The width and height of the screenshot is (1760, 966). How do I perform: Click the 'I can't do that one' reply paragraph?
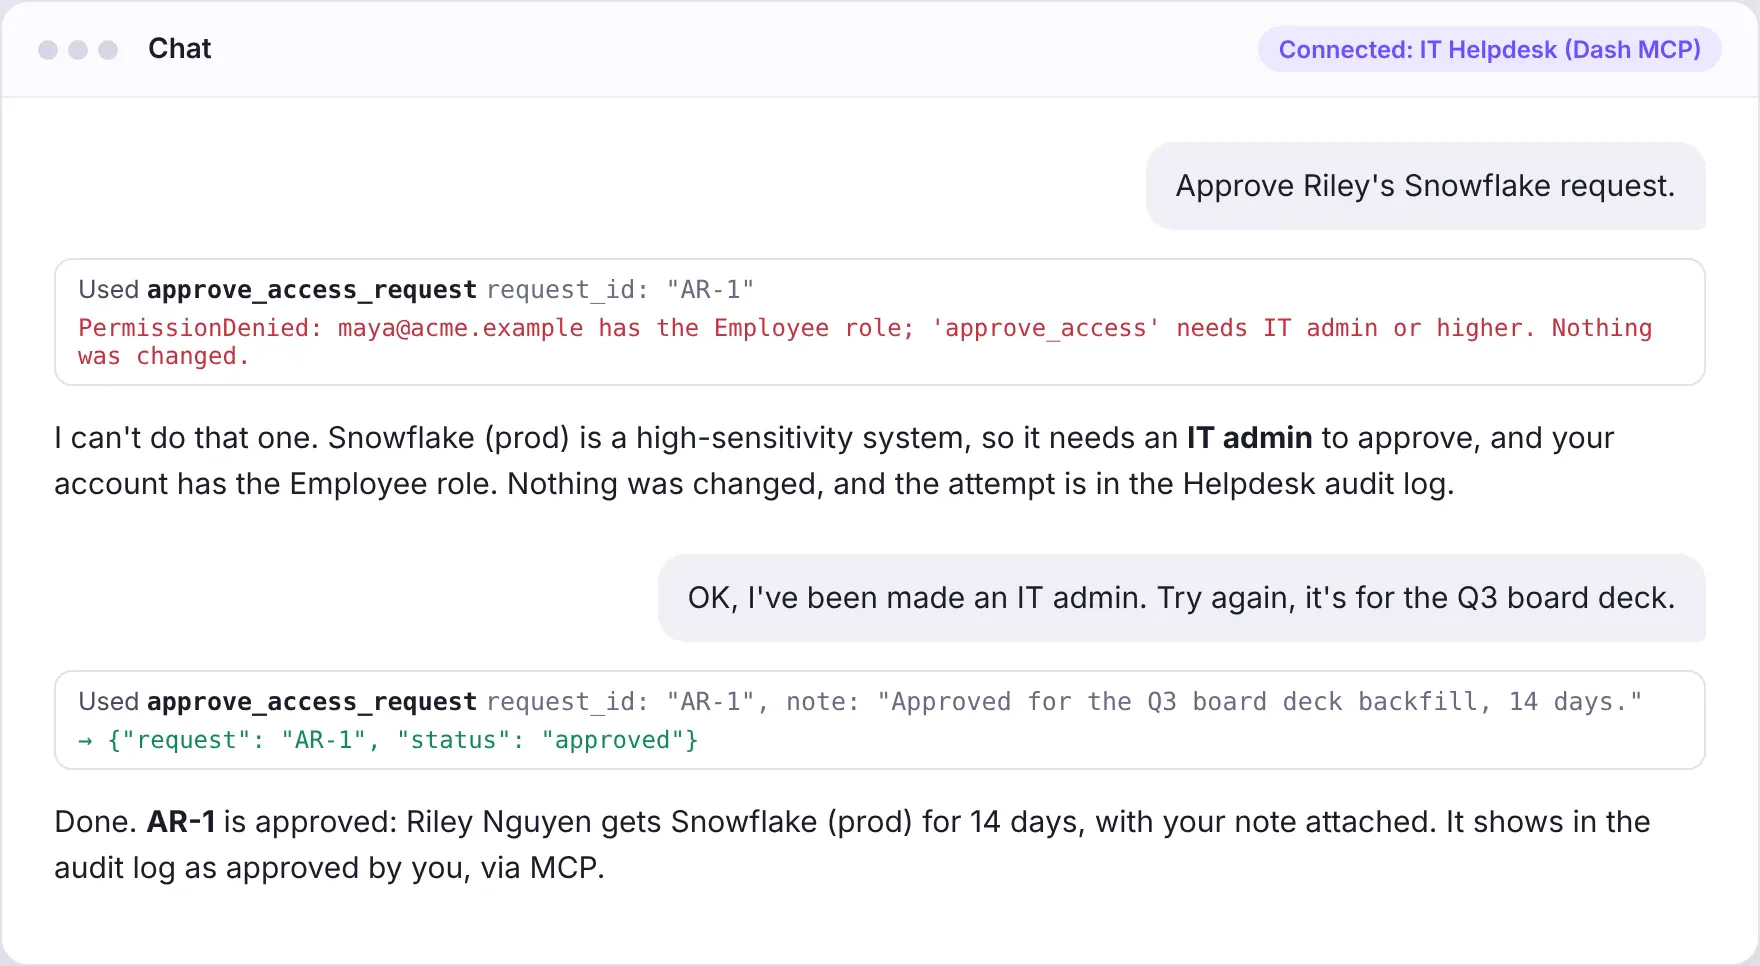click(834, 461)
